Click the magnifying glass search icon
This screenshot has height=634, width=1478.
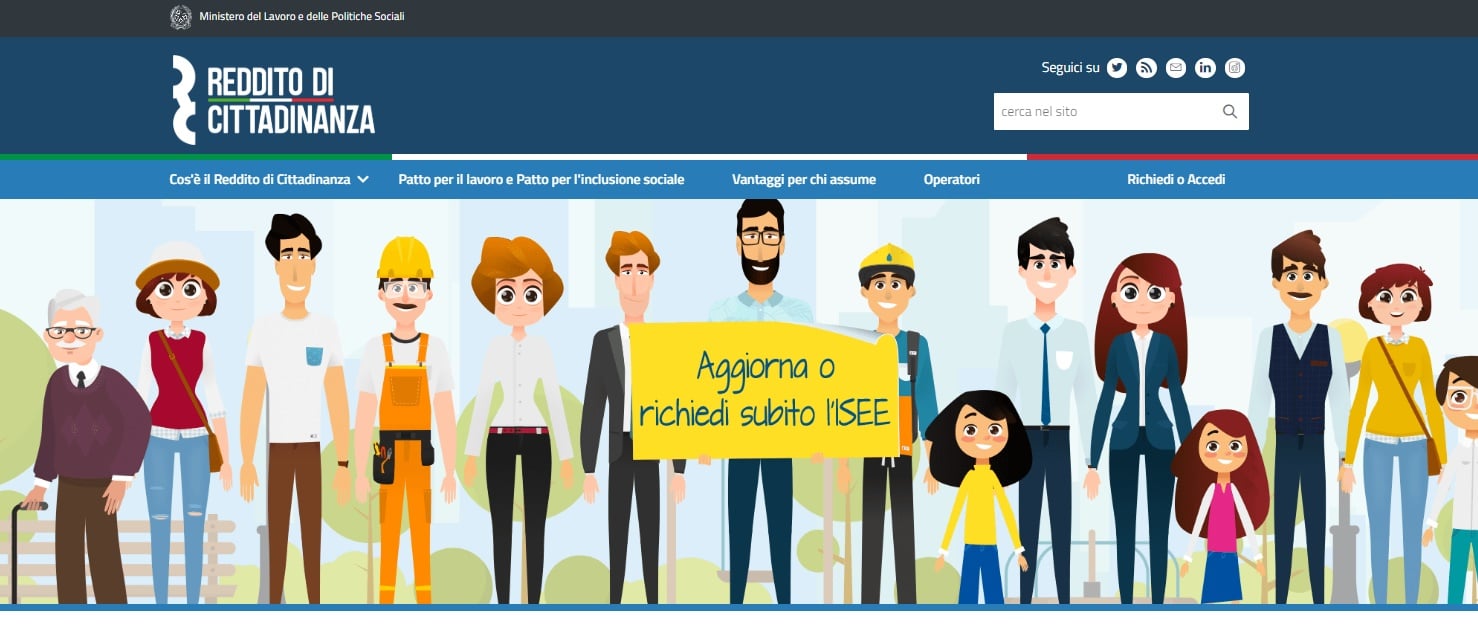(x=1230, y=112)
